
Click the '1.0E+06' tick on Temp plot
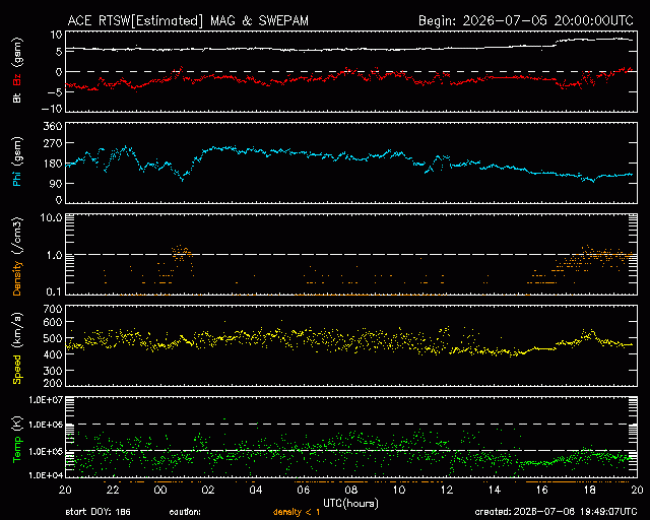[x=46, y=425]
